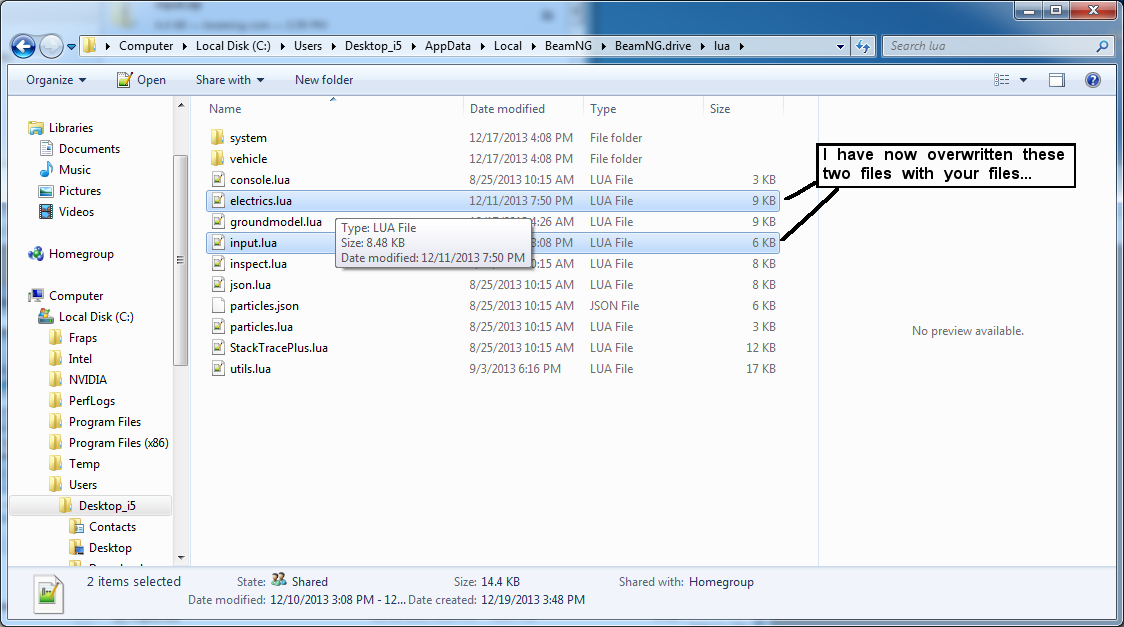The width and height of the screenshot is (1124, 627).
Task: Go back with the Back arrow button
Action: point(23,47)
